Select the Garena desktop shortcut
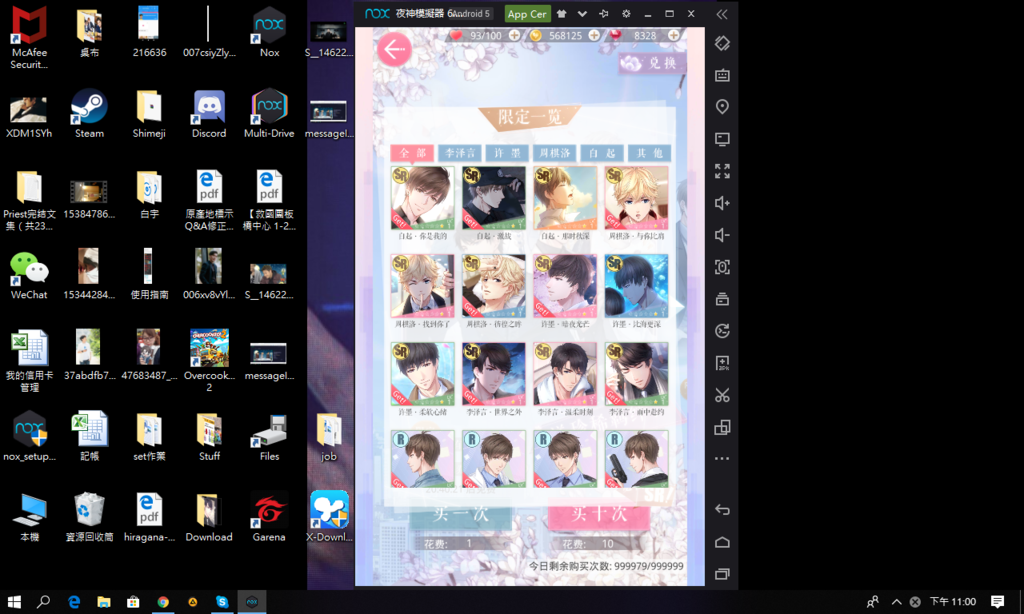The height and width of the screenshot is (614, 1024). [x=269, y=518]
